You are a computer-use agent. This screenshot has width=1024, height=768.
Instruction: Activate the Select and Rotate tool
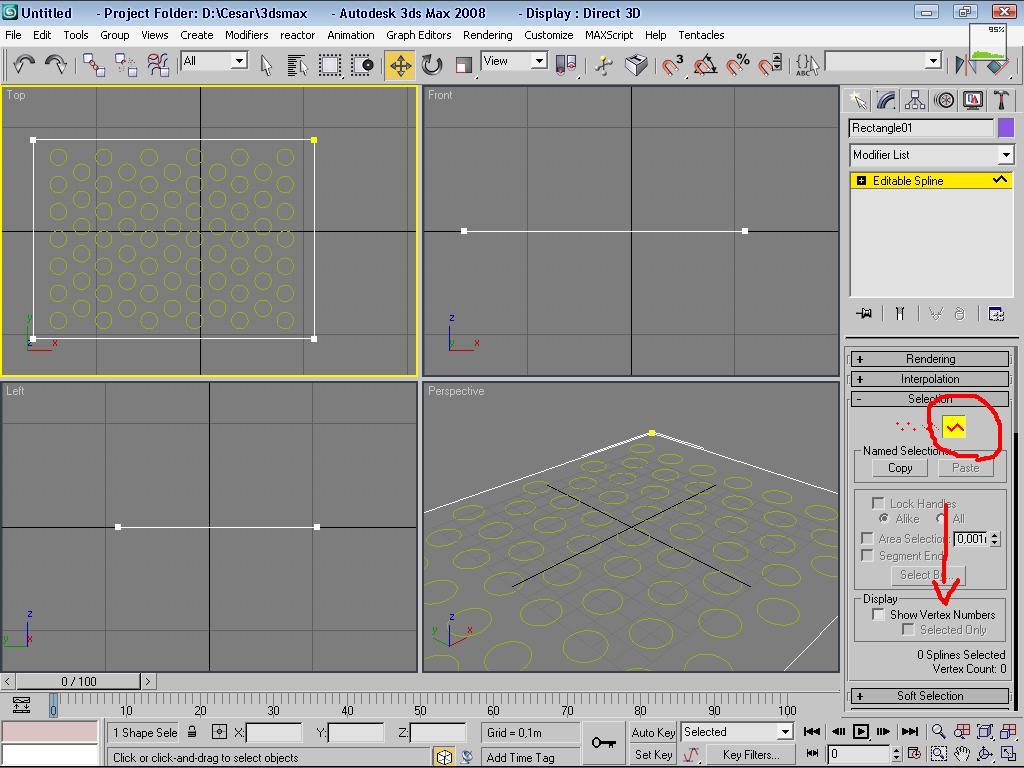pyautogui.click(x=432, y=65)
